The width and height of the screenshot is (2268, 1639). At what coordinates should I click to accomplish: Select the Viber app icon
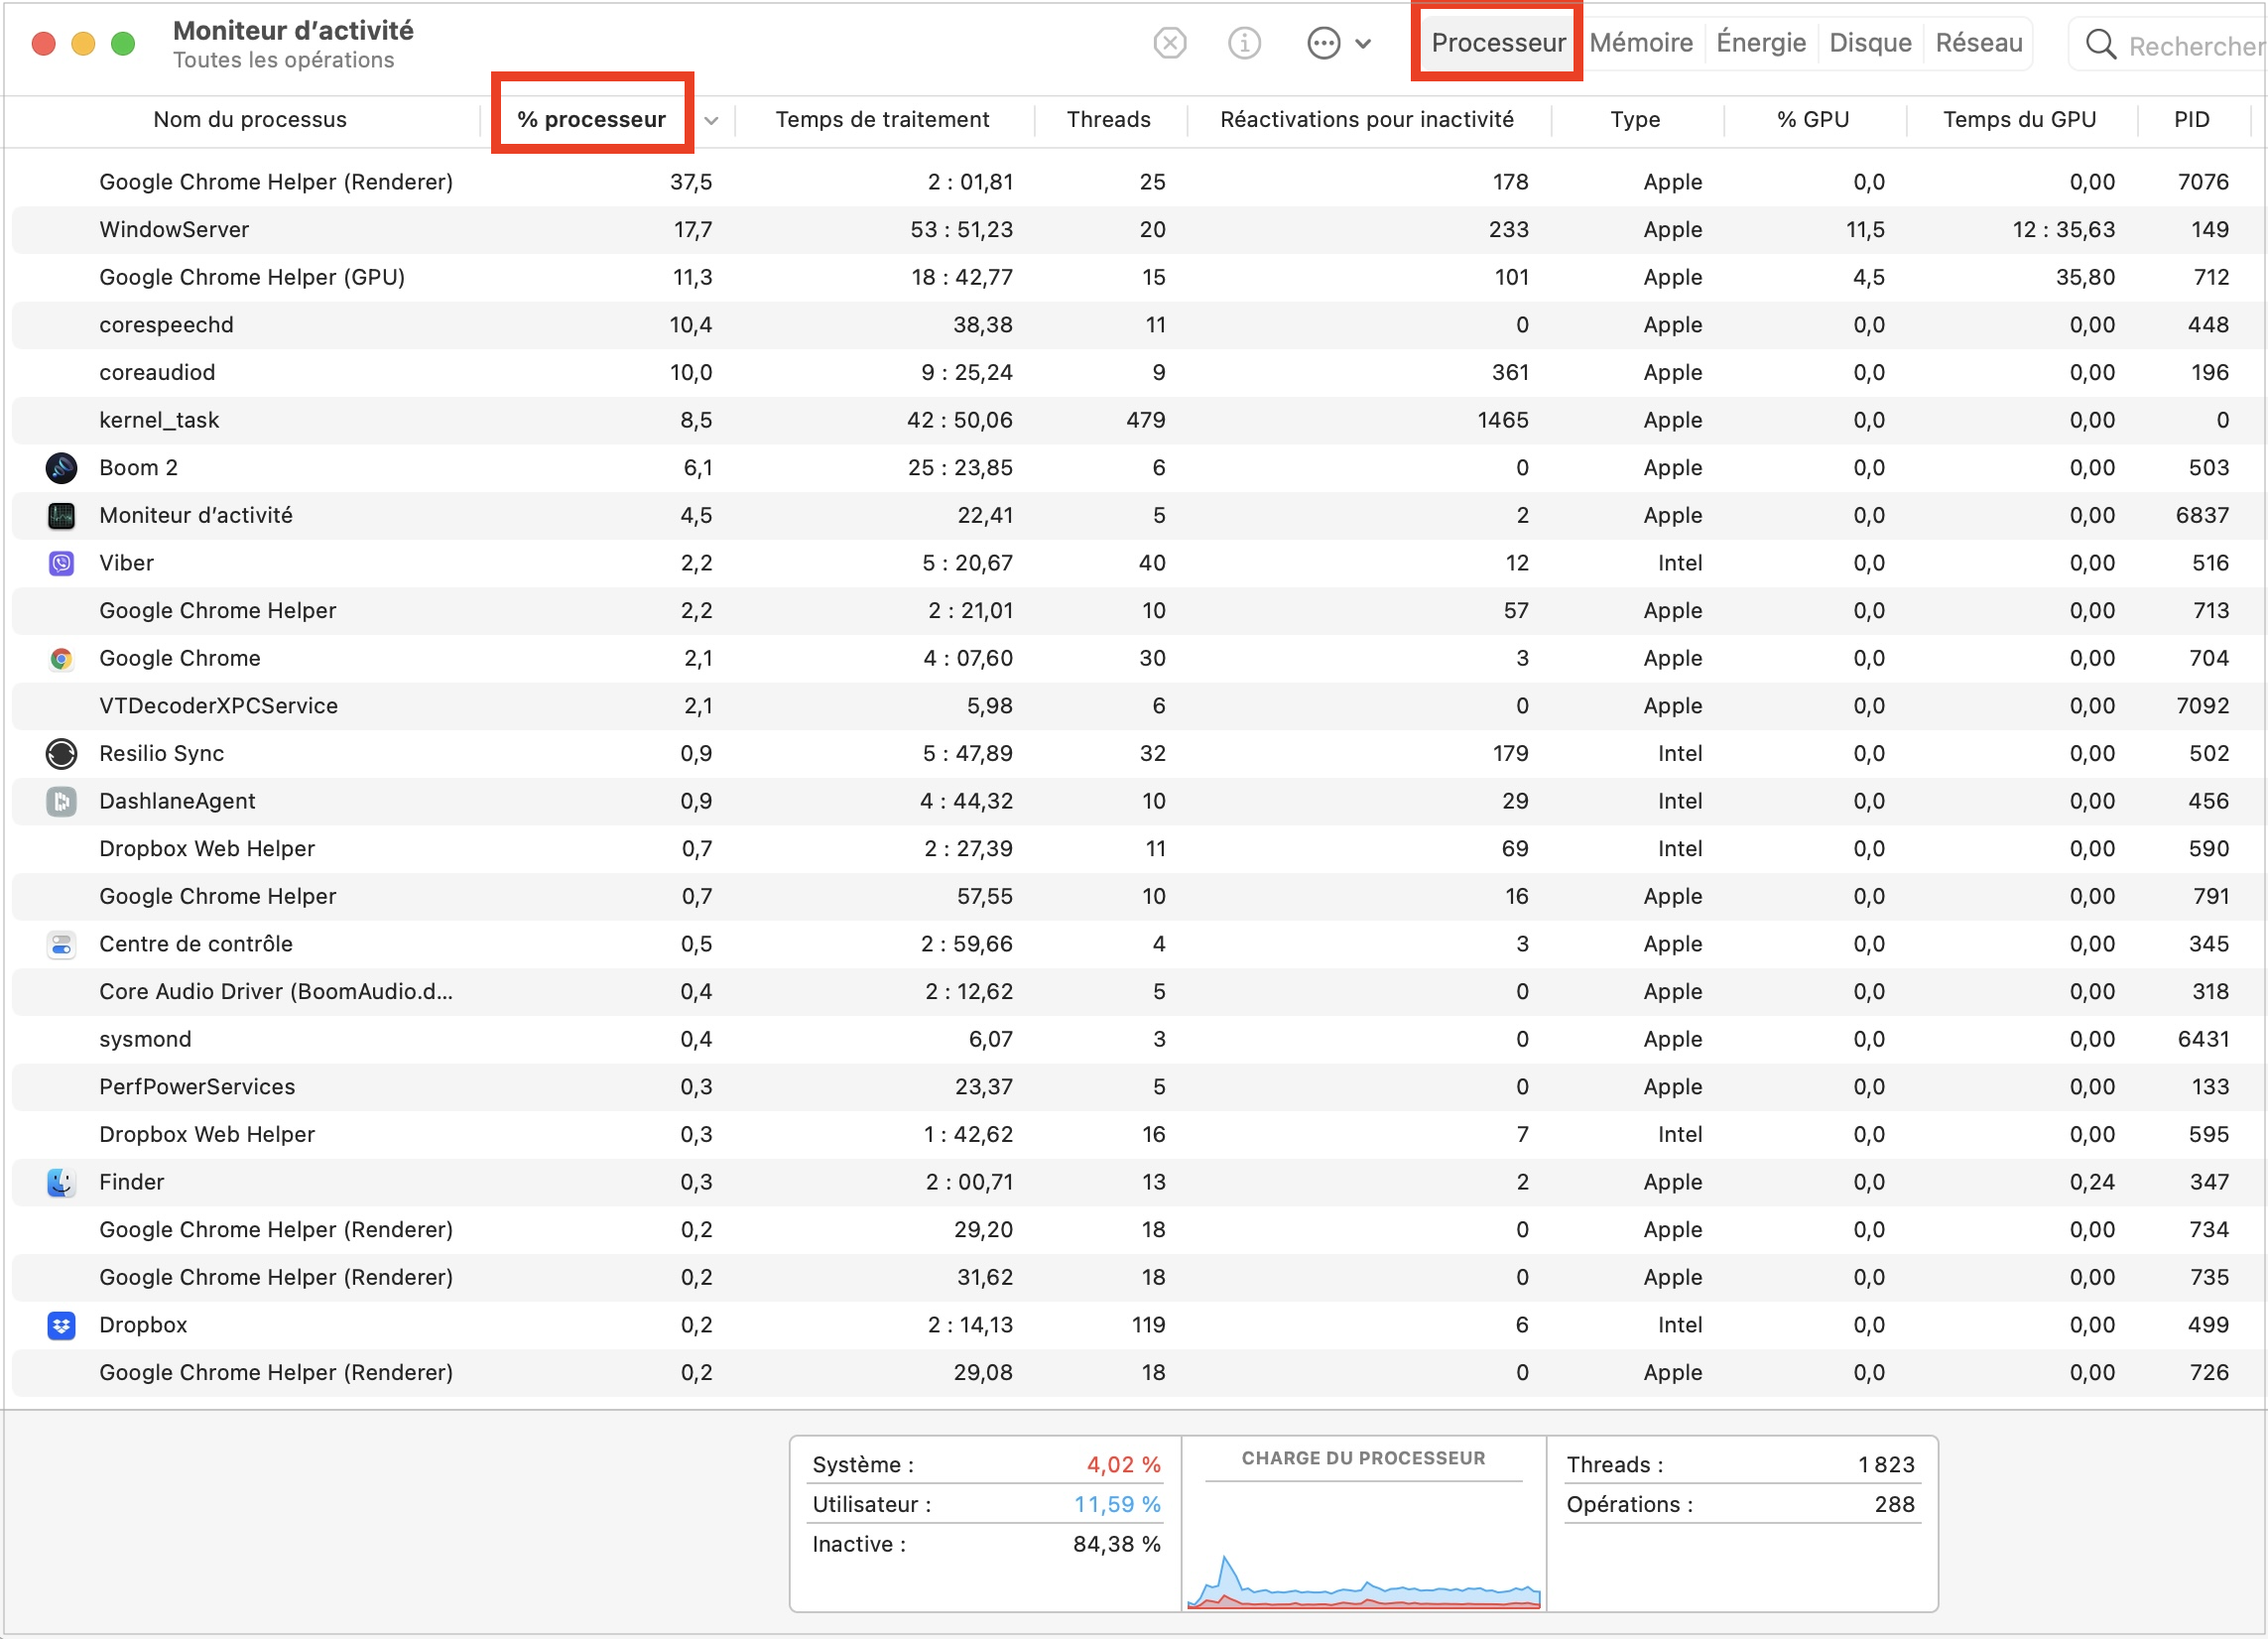tap(61, 563)
